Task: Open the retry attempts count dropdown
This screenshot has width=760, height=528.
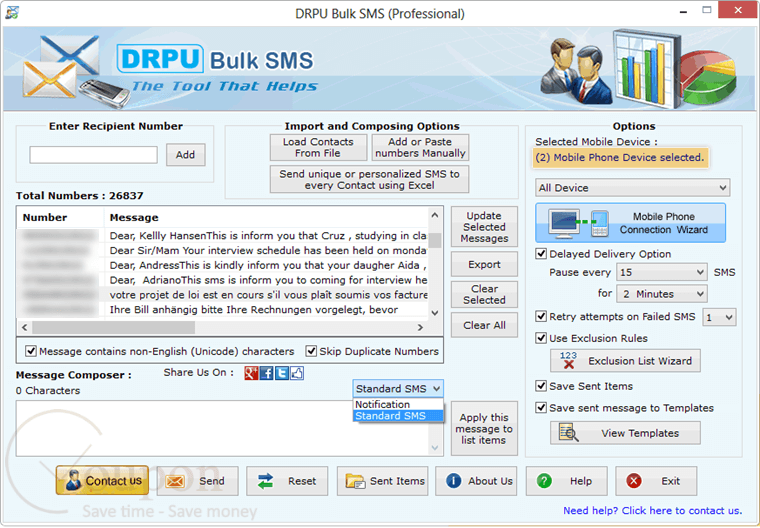Action: click(x=719, y=318)
